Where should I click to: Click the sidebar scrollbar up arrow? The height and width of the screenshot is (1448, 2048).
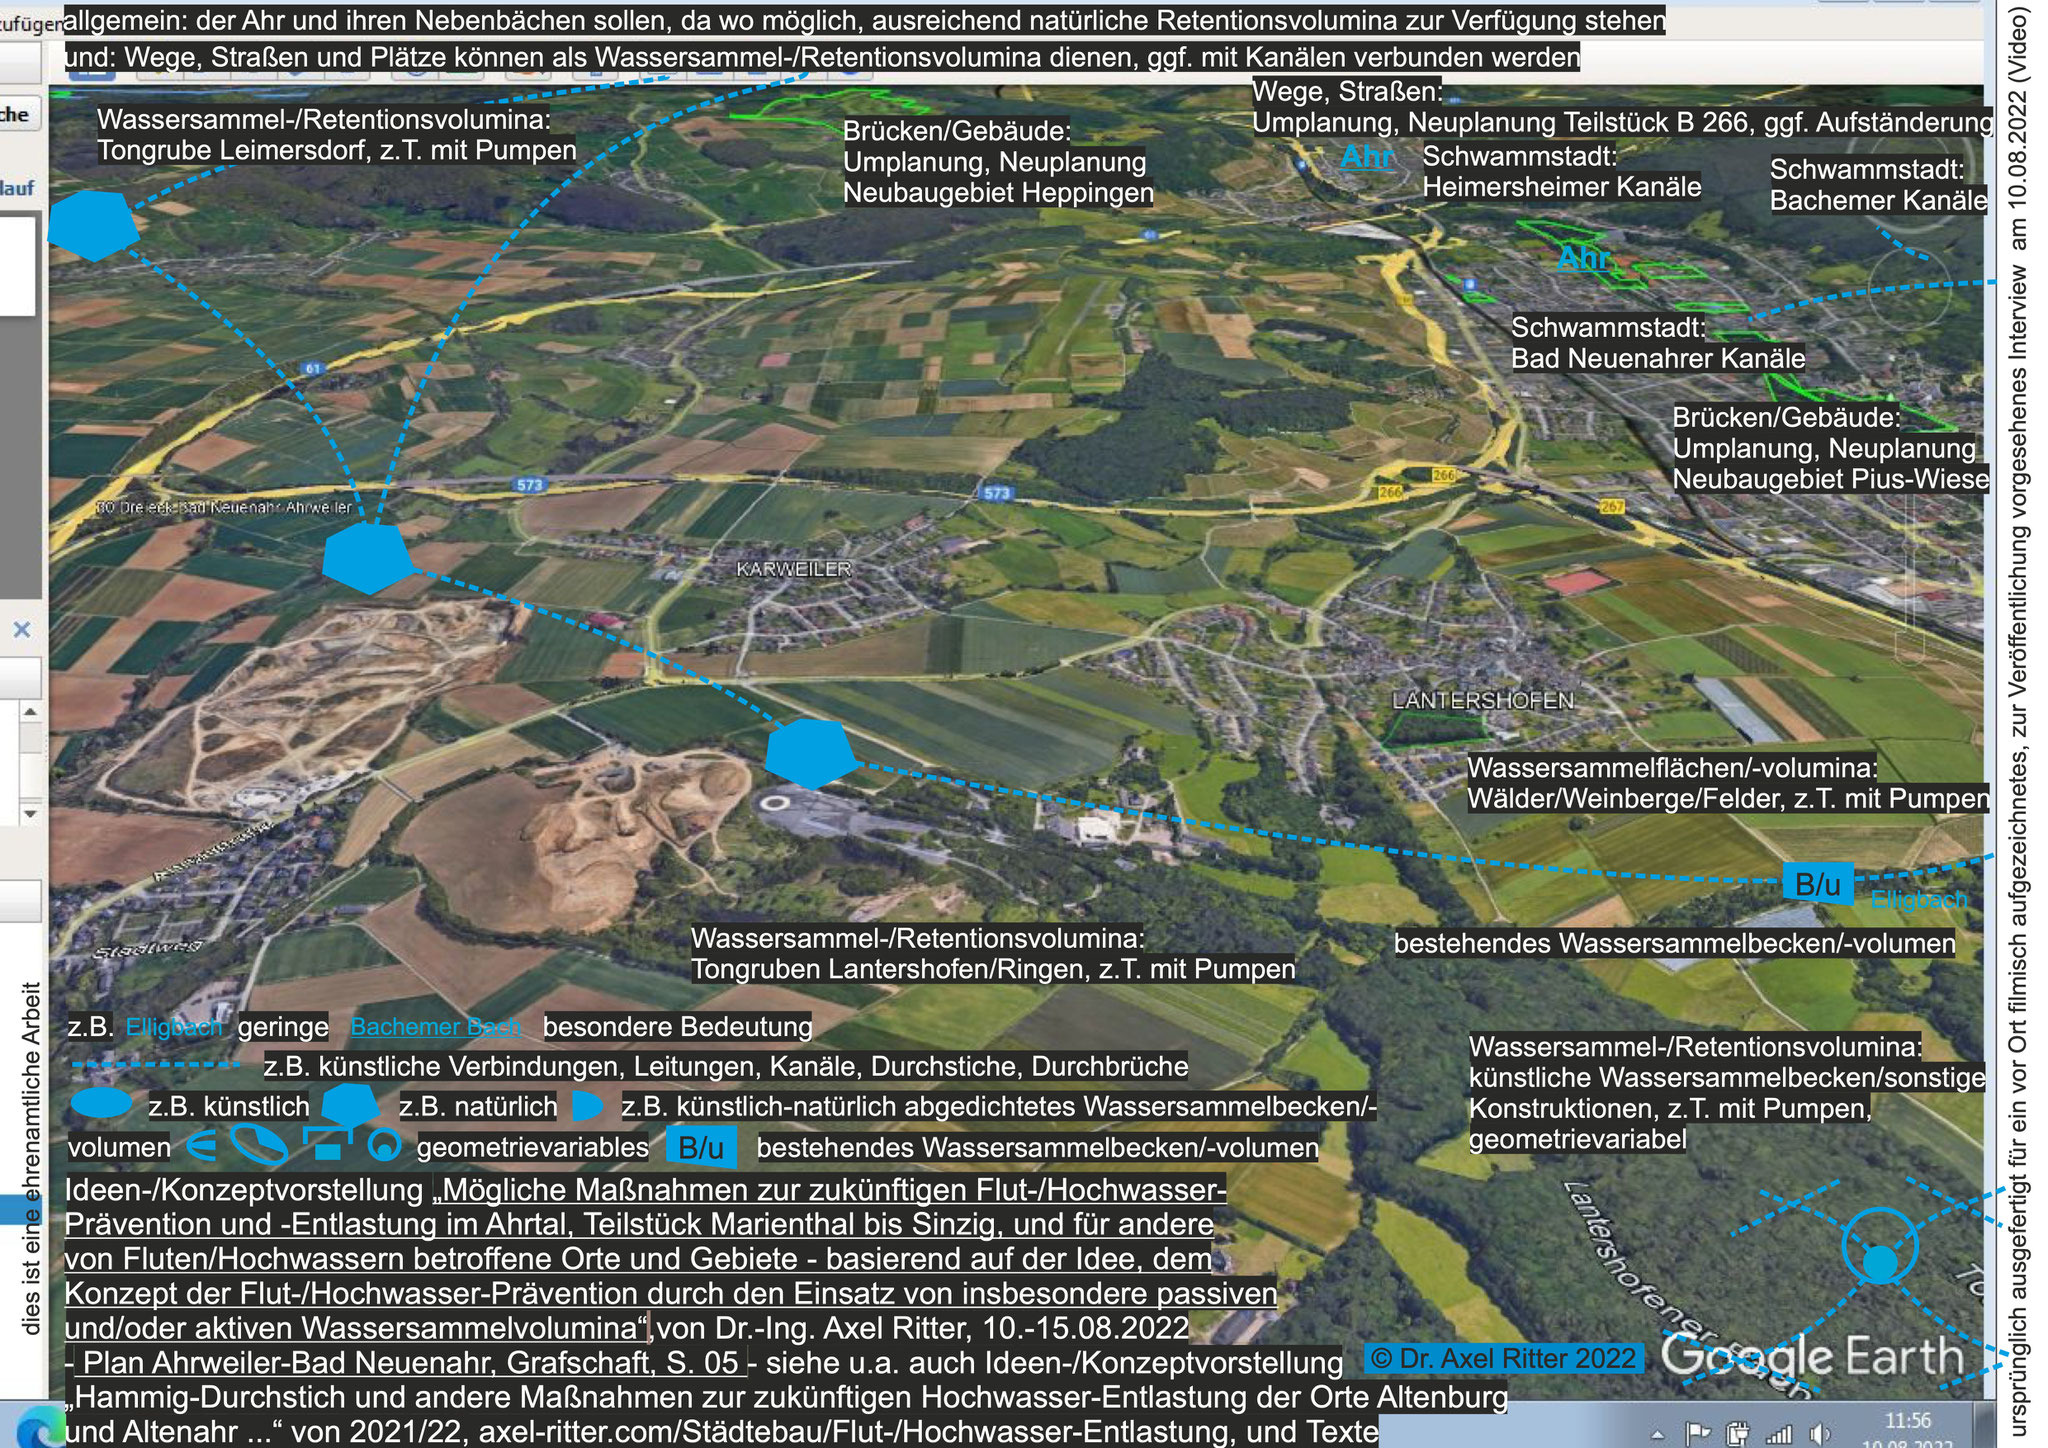click(x=30, y=712)
